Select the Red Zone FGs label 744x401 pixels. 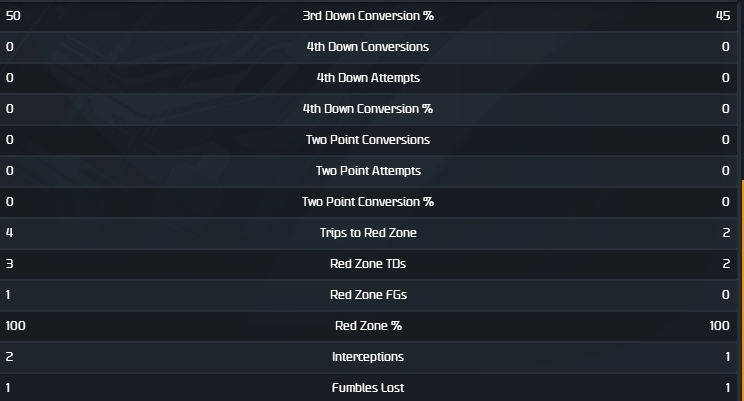(x=368, y=295)
